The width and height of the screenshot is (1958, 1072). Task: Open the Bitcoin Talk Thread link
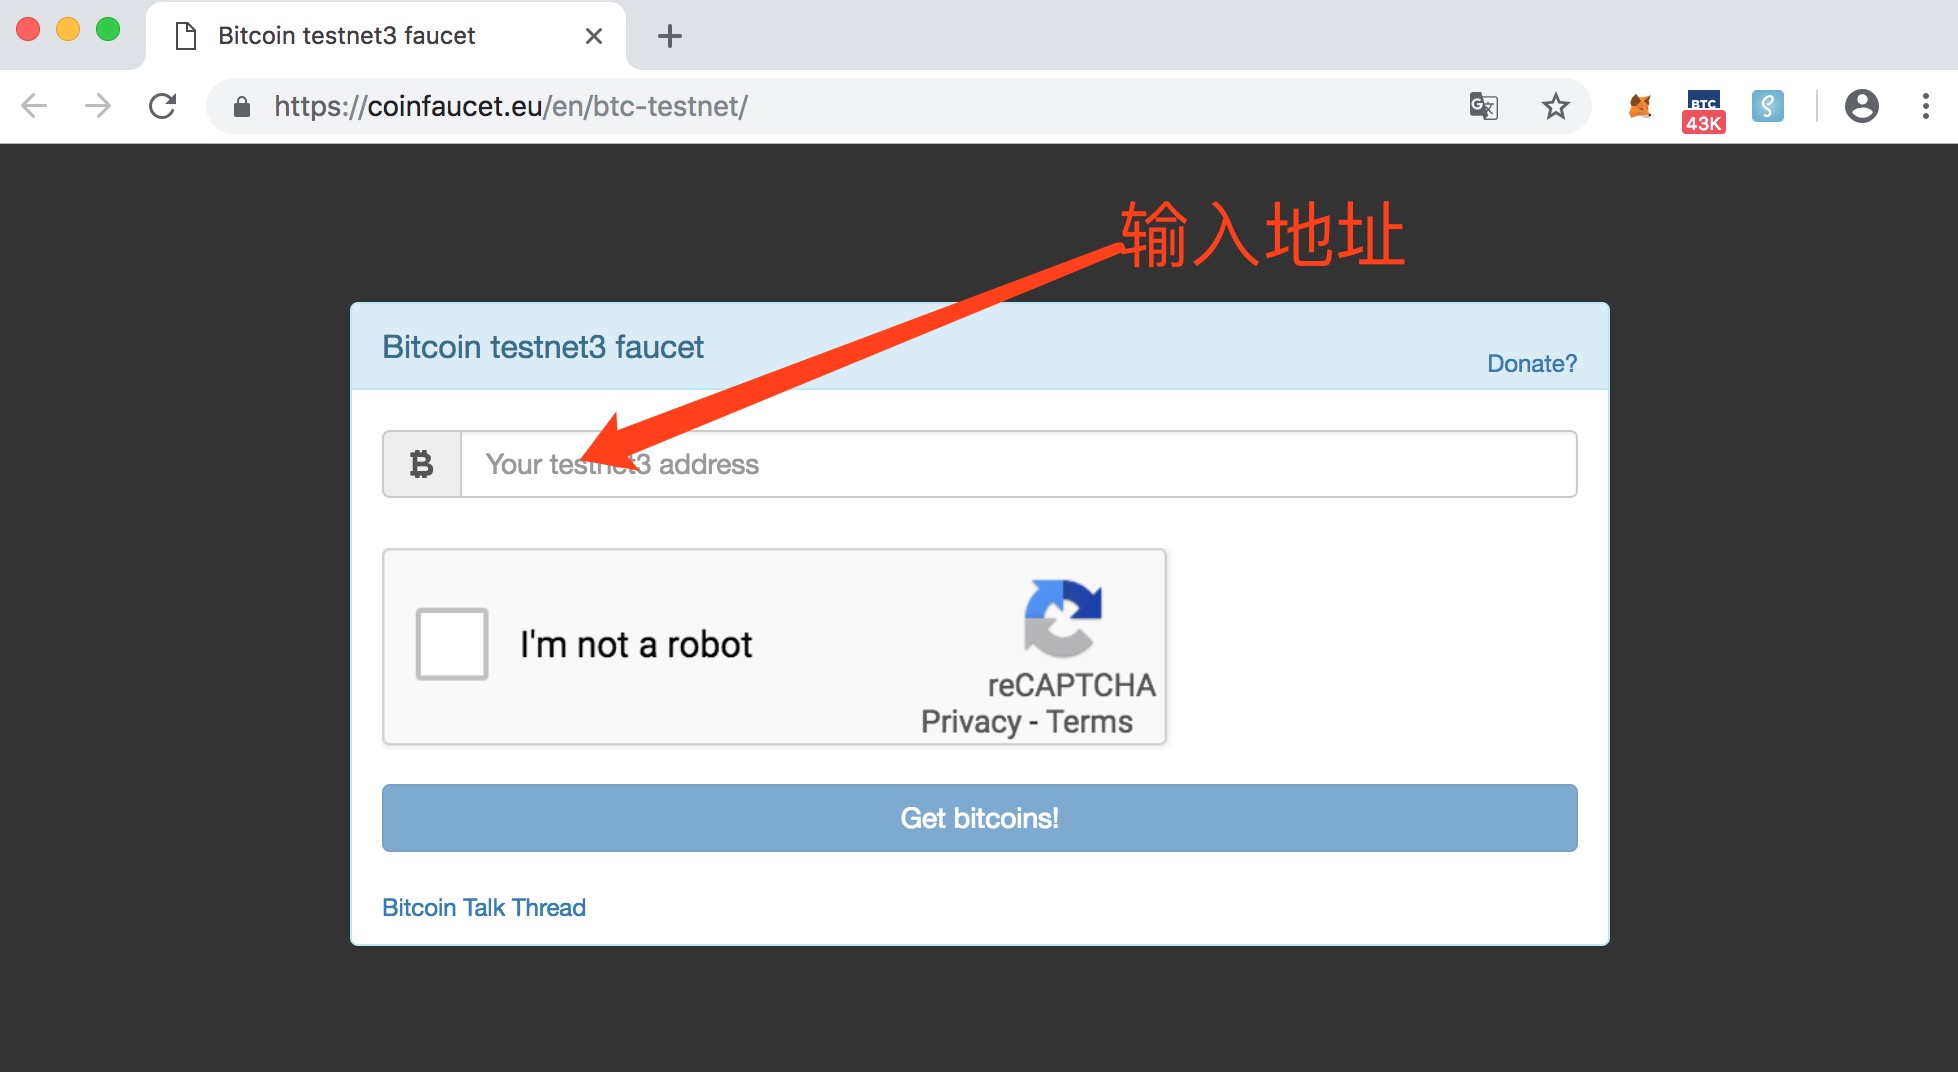484,907
